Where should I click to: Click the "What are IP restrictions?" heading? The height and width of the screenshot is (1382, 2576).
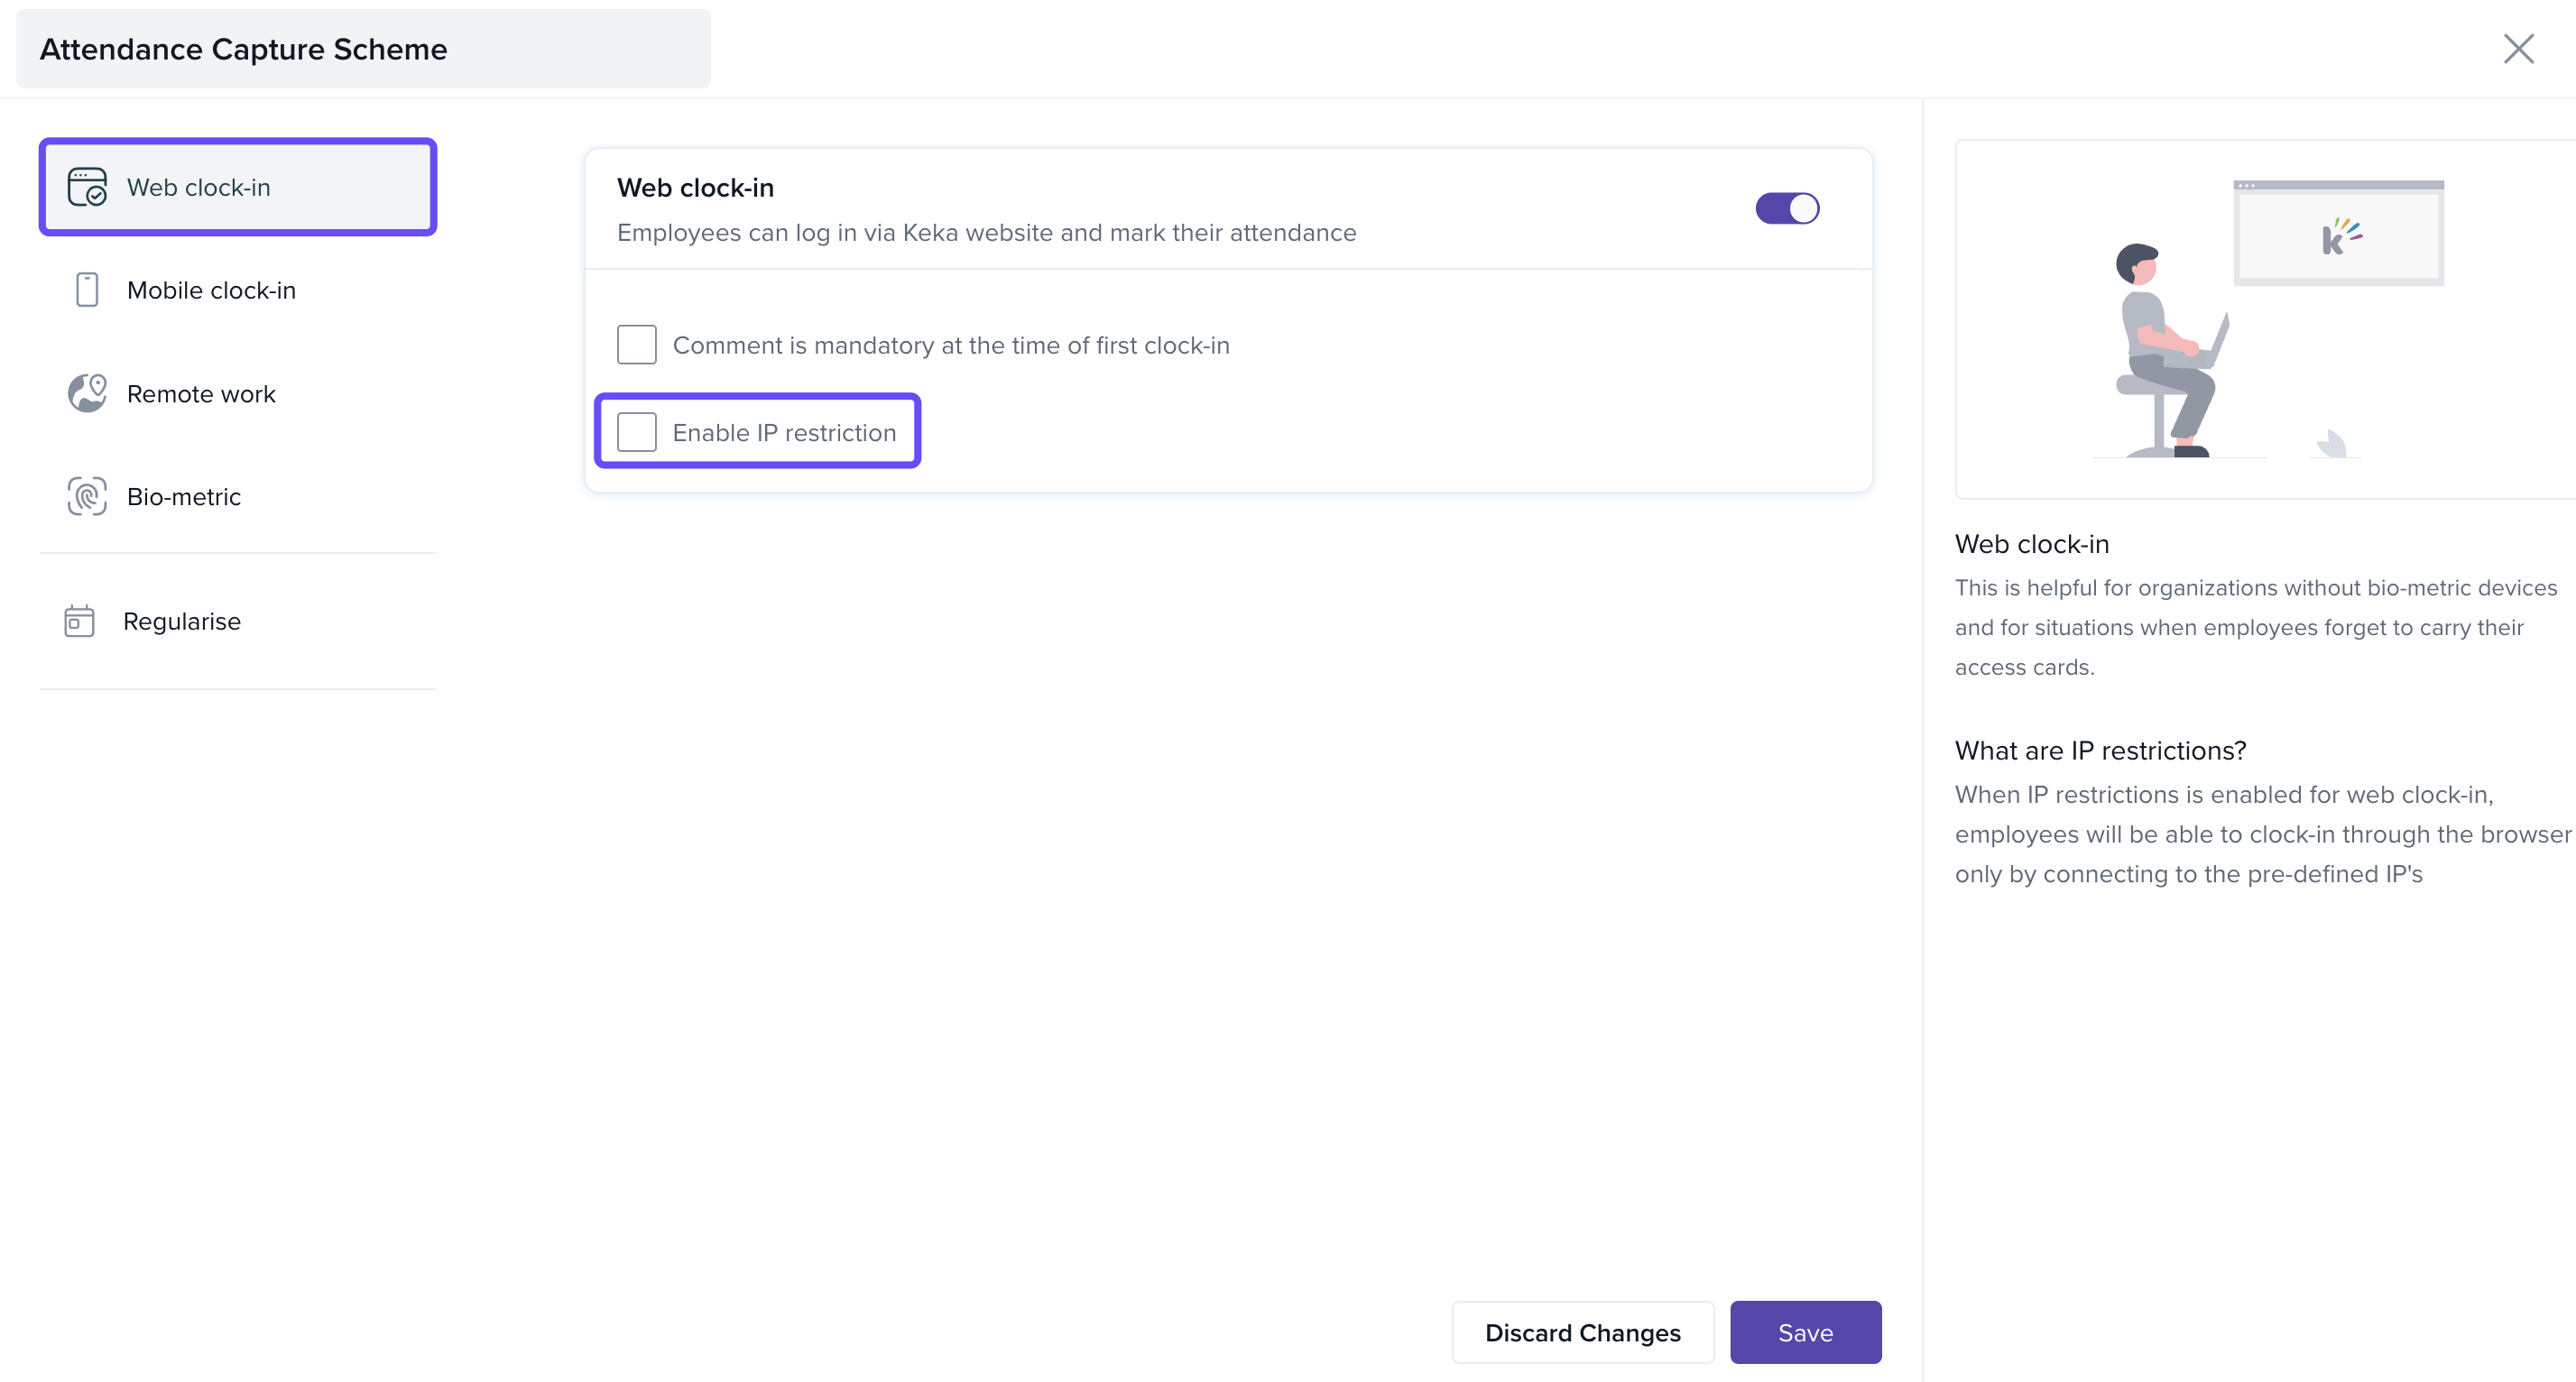point(2100,750)
